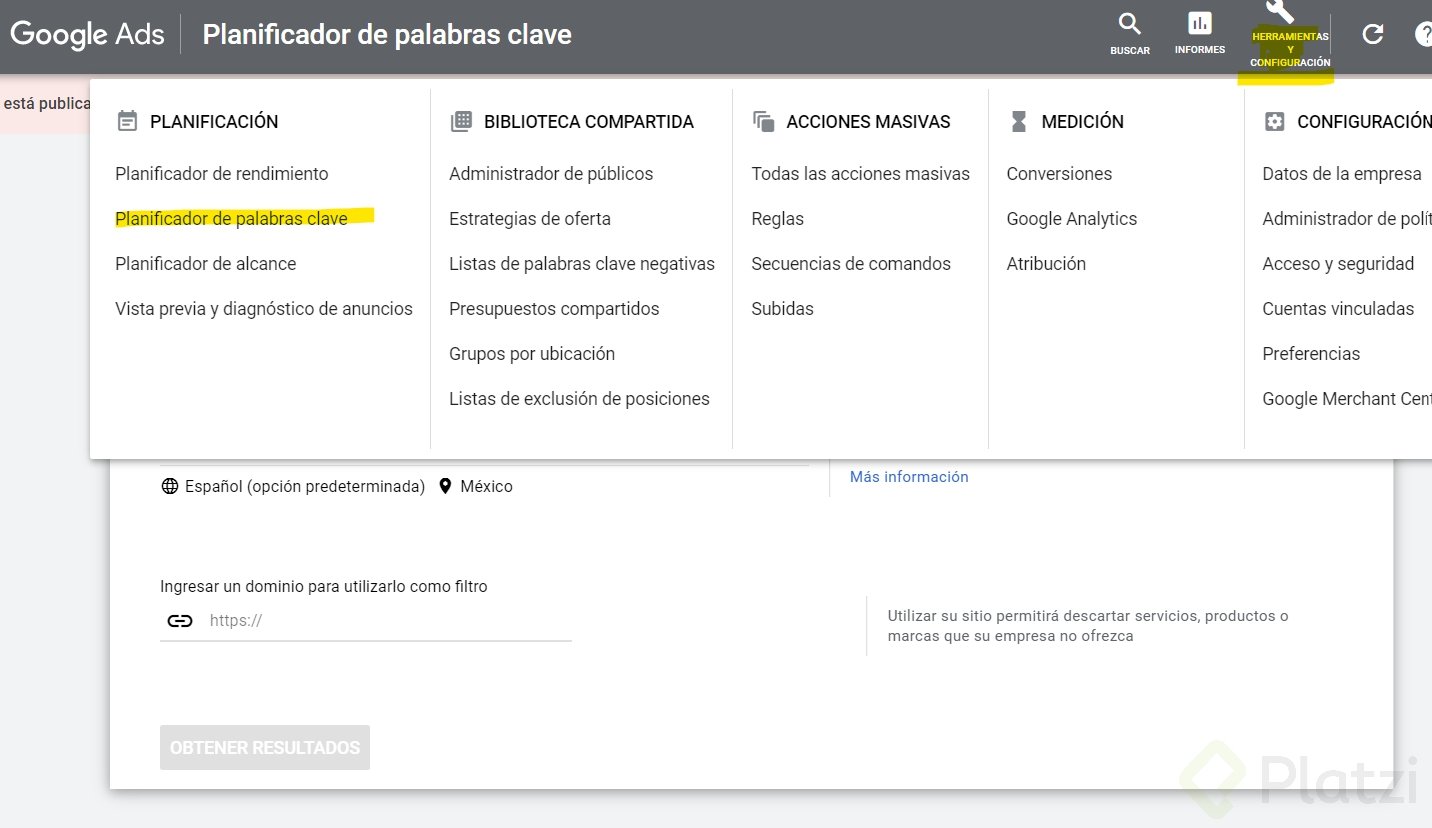Click the PLANIFICACIÓN section heading
This screenshot has width=1432, height=828.
(214, 122)
